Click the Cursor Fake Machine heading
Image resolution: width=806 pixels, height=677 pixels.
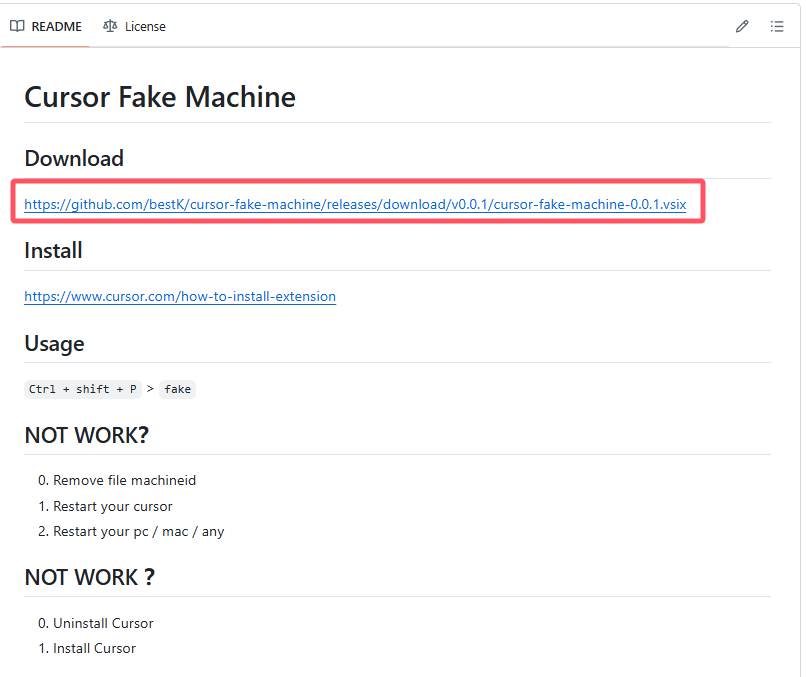pyautogui.click(x=160, y=97)
